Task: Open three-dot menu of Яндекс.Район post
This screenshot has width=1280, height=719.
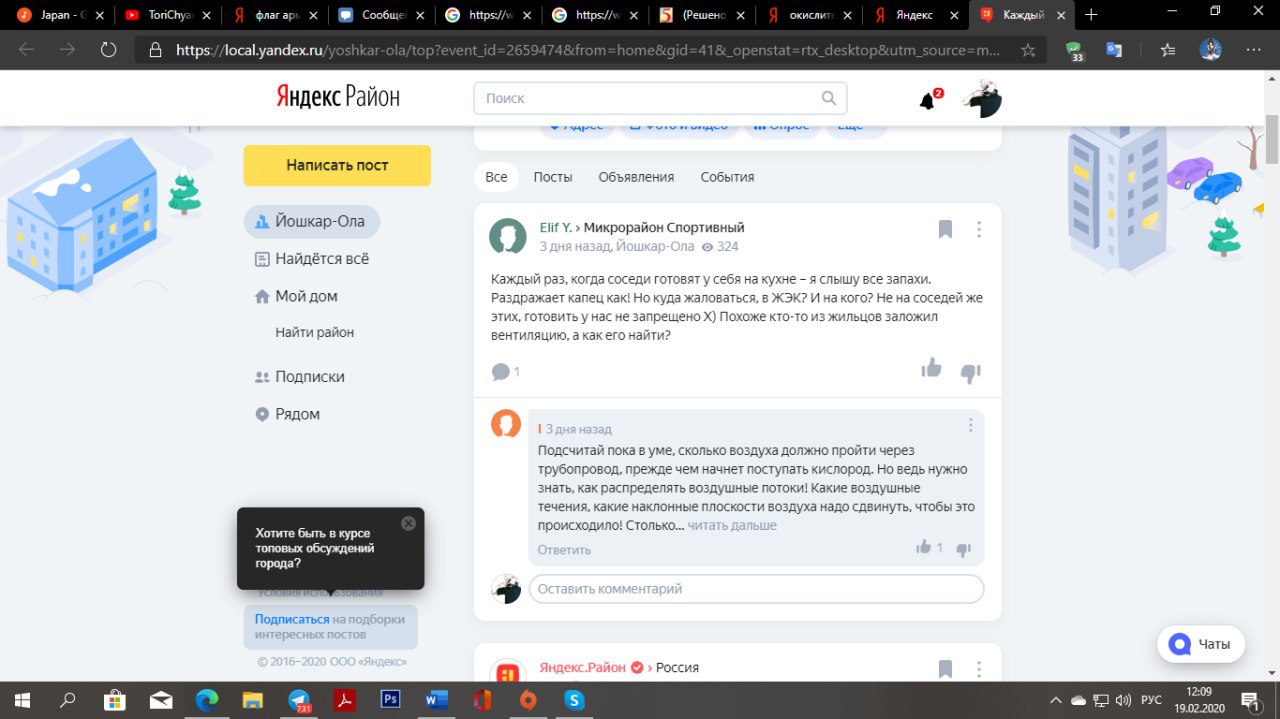Action: coord(979,669)
